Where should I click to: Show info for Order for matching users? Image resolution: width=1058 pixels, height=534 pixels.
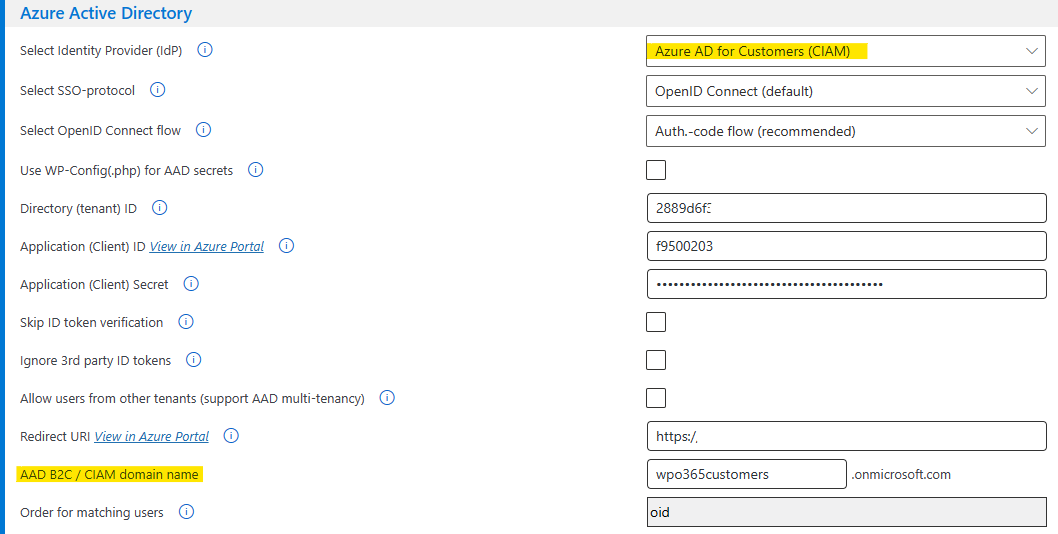tap(186, 512)
